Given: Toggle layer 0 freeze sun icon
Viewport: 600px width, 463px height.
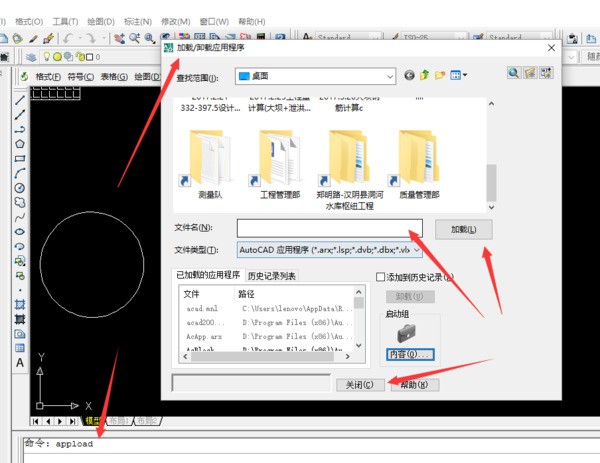Looking at the screenshot, I should point(57,57).
